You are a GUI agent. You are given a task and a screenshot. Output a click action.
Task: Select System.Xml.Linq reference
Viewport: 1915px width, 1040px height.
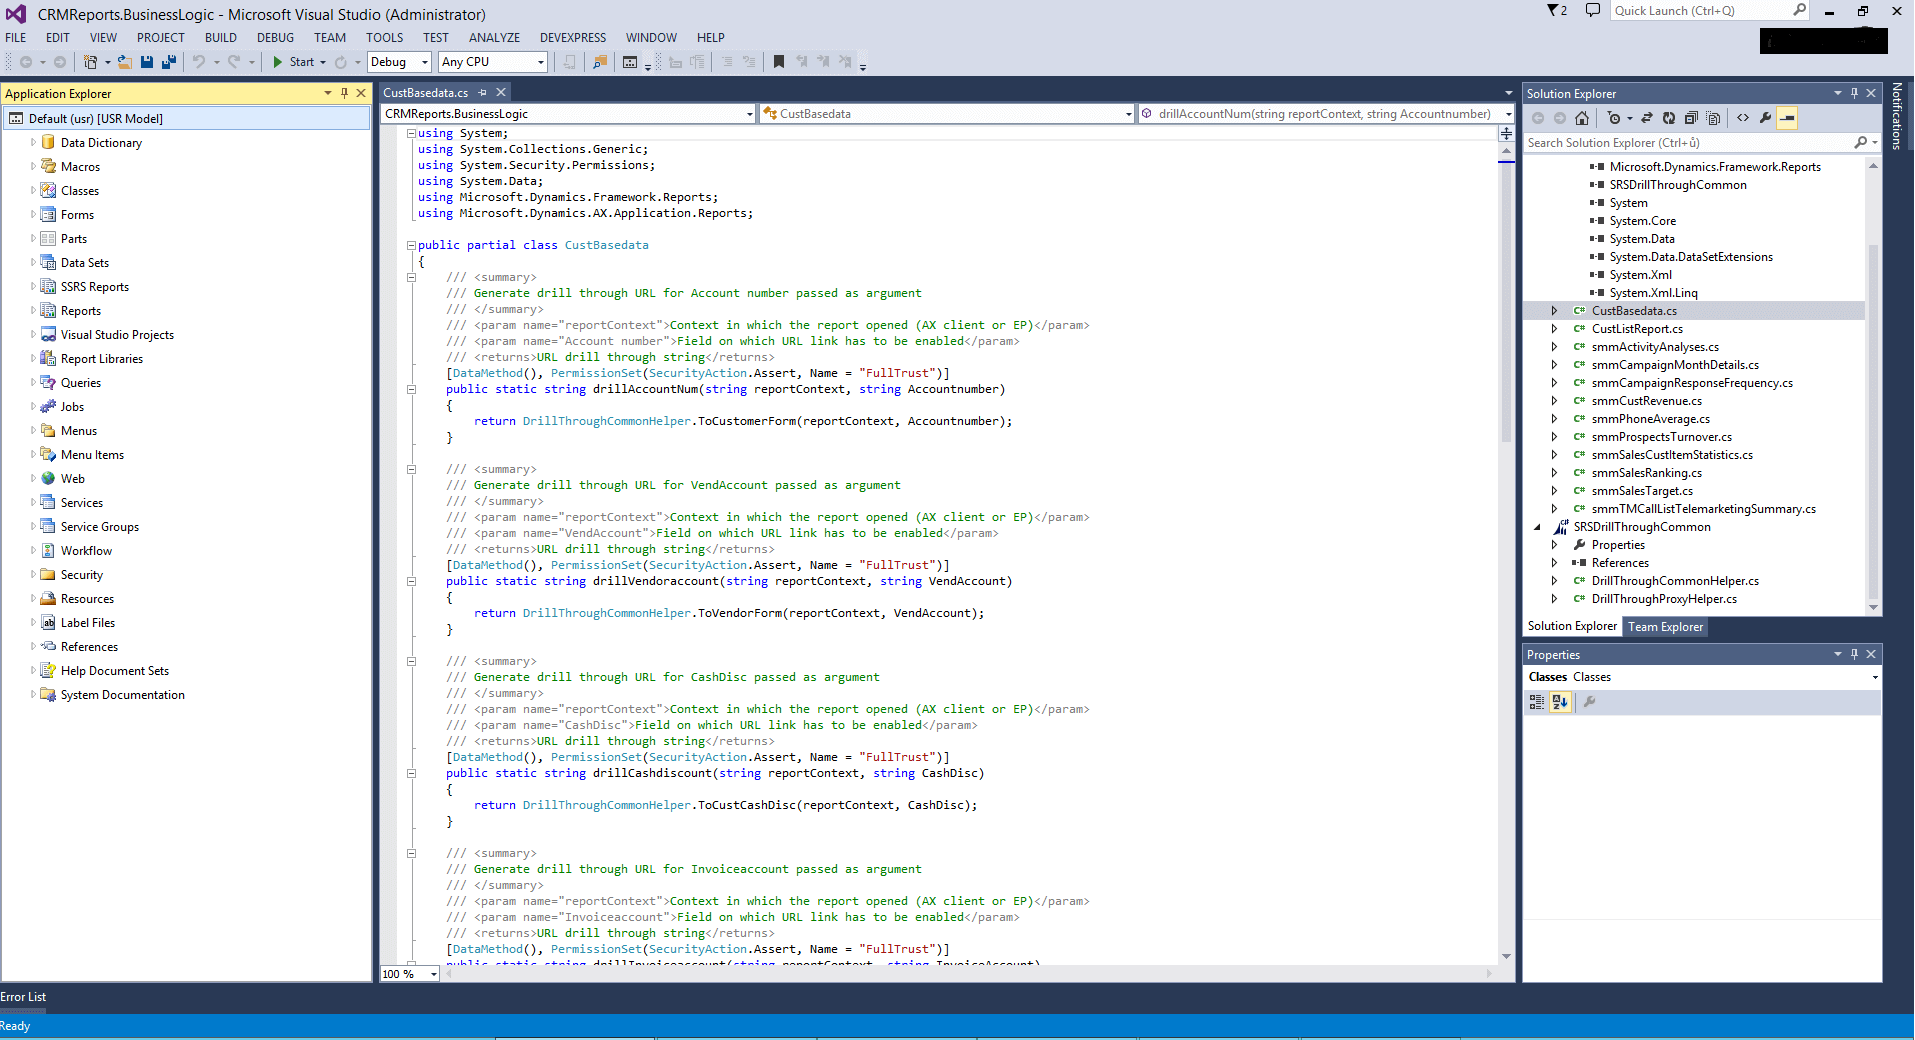coord(1653,293)
